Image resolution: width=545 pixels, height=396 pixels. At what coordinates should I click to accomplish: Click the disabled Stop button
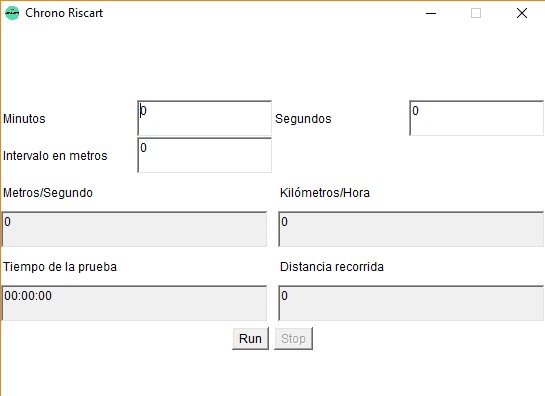click(x=293, y=338)
